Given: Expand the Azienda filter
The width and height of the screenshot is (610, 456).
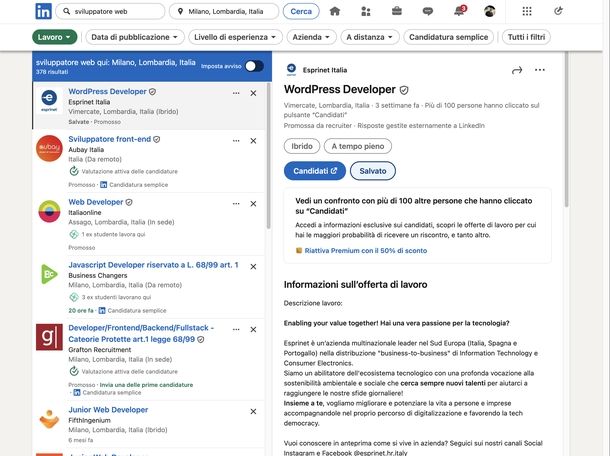Looking at the screenshot, I should tap(311, 37).
